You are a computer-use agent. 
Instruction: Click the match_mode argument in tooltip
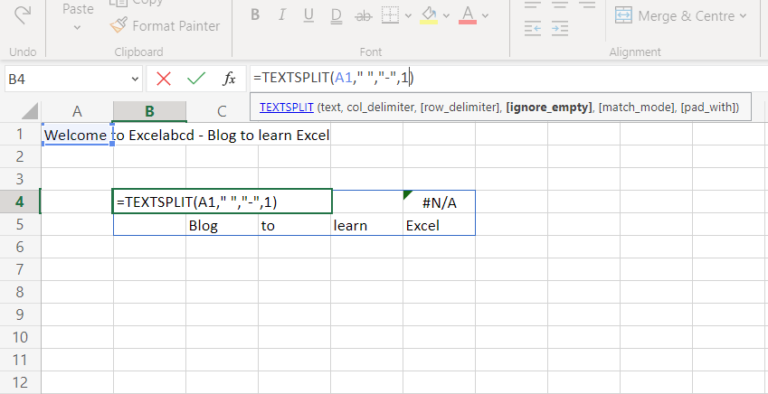(x=637, y=107)
